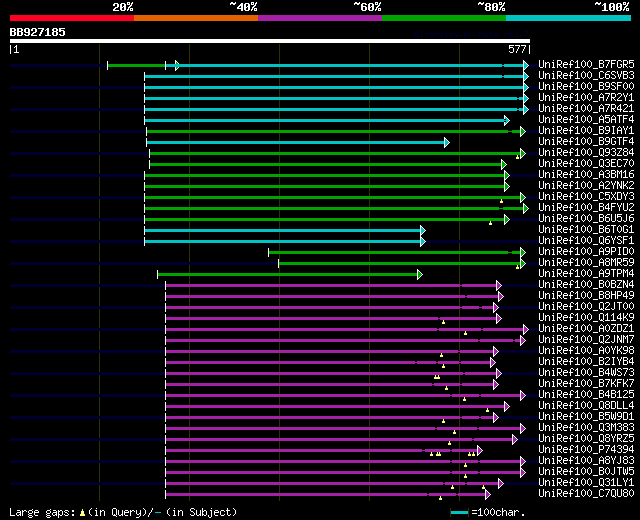This screenshot has width=640, height=520.
Task: Select the UniRef100_A8MR59 label
Action: tap(586, 263)
